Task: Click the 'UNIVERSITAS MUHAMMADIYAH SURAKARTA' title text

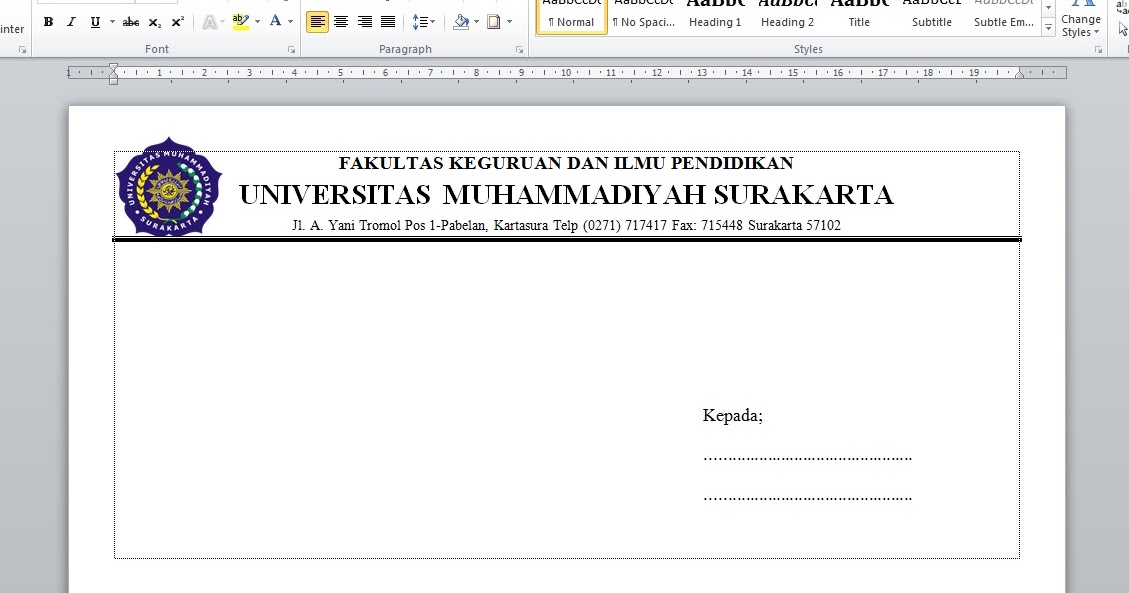Action: click(566, 195)
